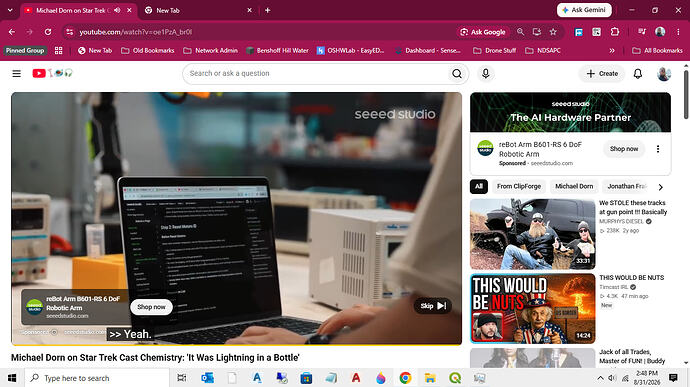Open File Explorer from the taskbar

430,378
